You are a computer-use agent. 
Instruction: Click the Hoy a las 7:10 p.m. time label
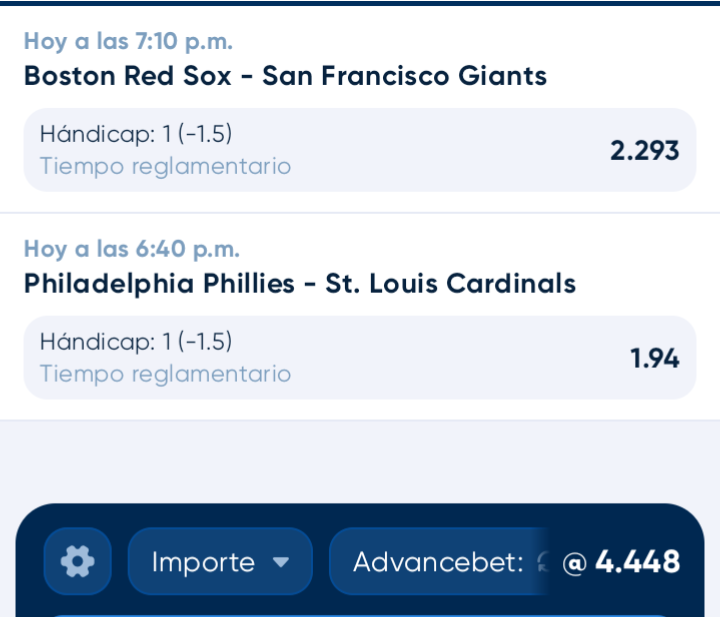(128, 41)
